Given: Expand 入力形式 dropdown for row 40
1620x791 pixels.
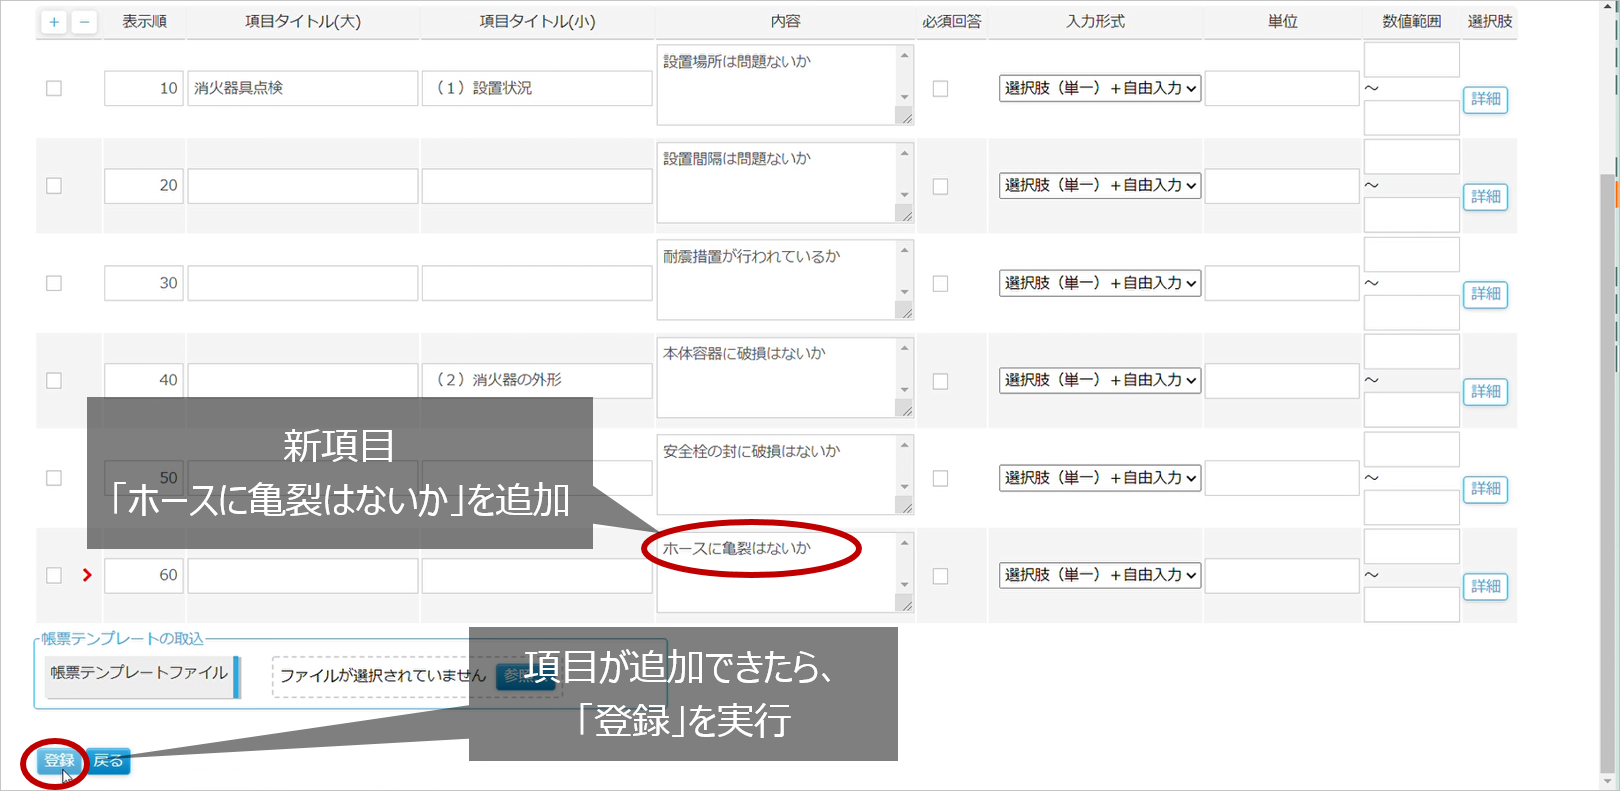Looking at the screenshot, I should (1100, 381).
